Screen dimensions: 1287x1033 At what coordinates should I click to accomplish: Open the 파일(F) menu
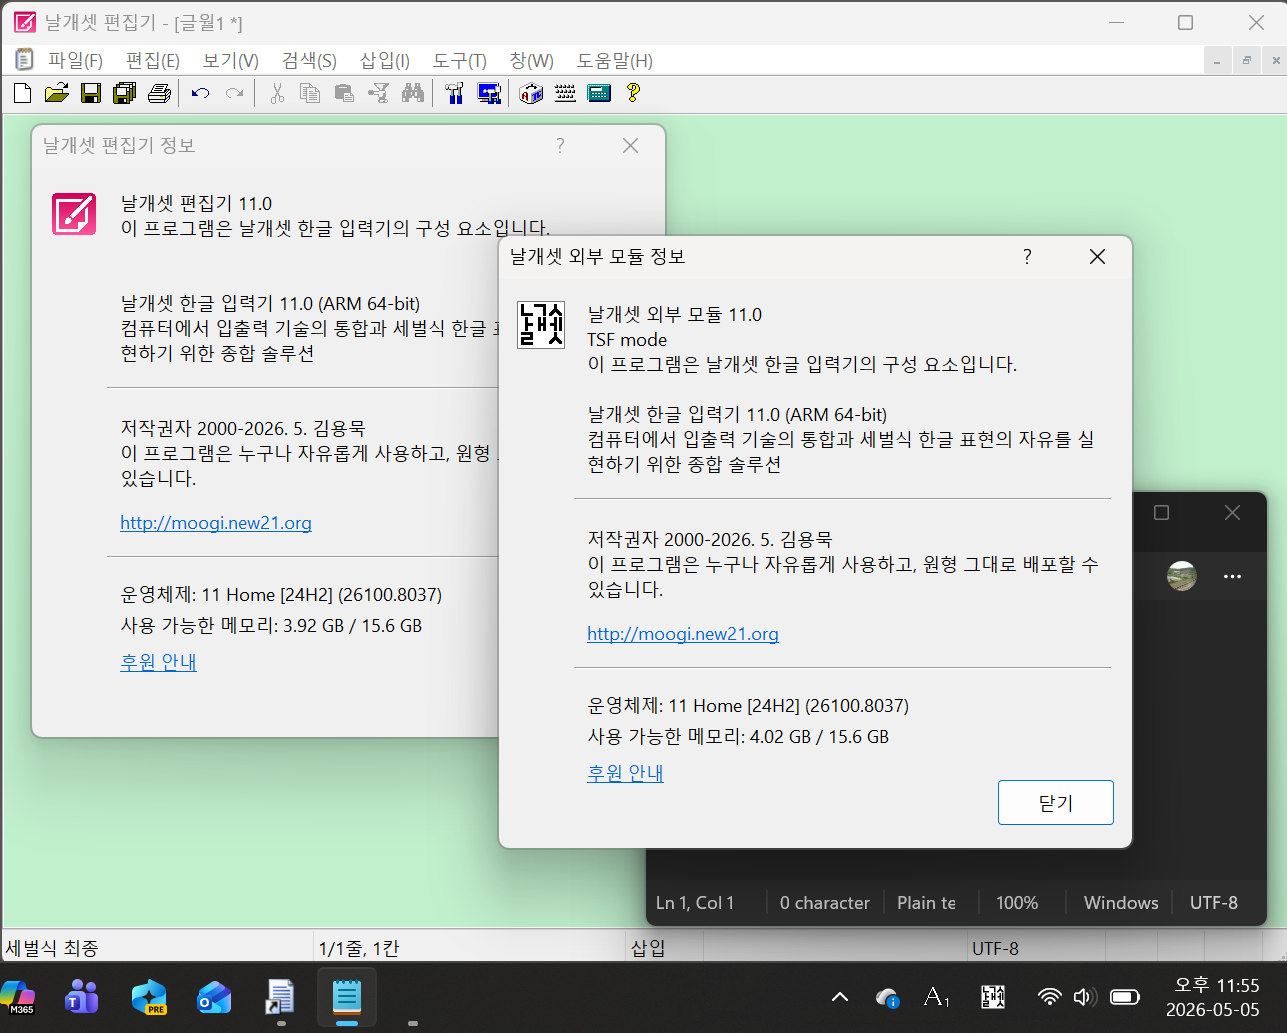click(76, 61)
